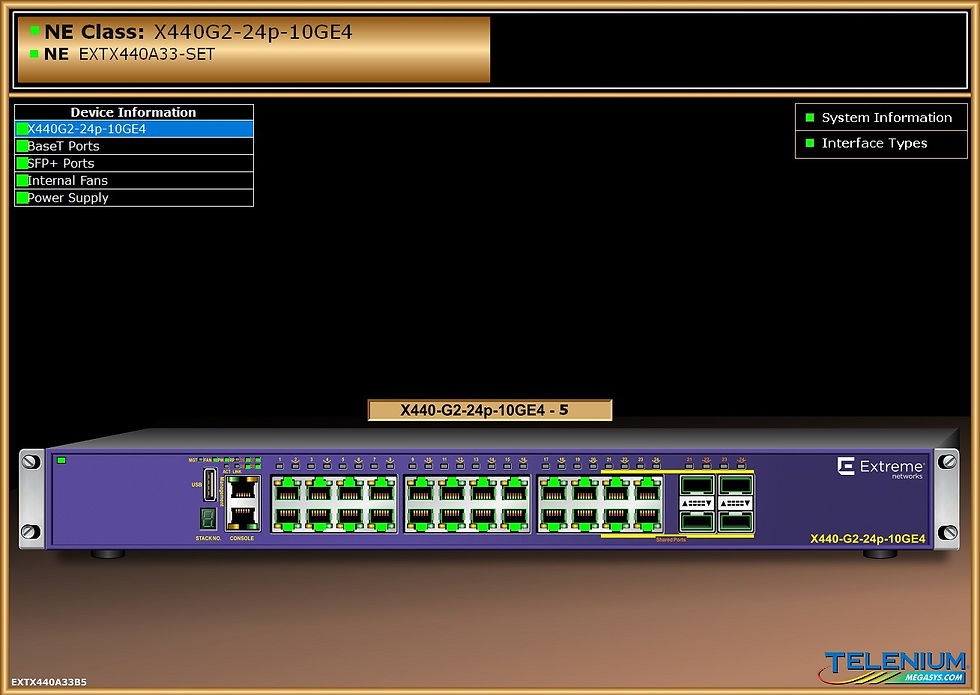Click BaseT port 18 jack
The image size is (980, 695).
(553, 518)
